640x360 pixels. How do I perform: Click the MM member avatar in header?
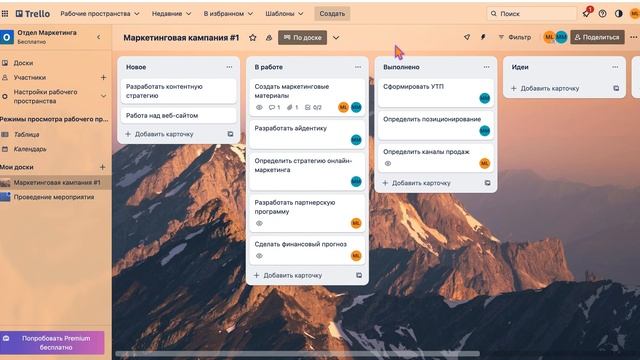[x=562, y=37]
